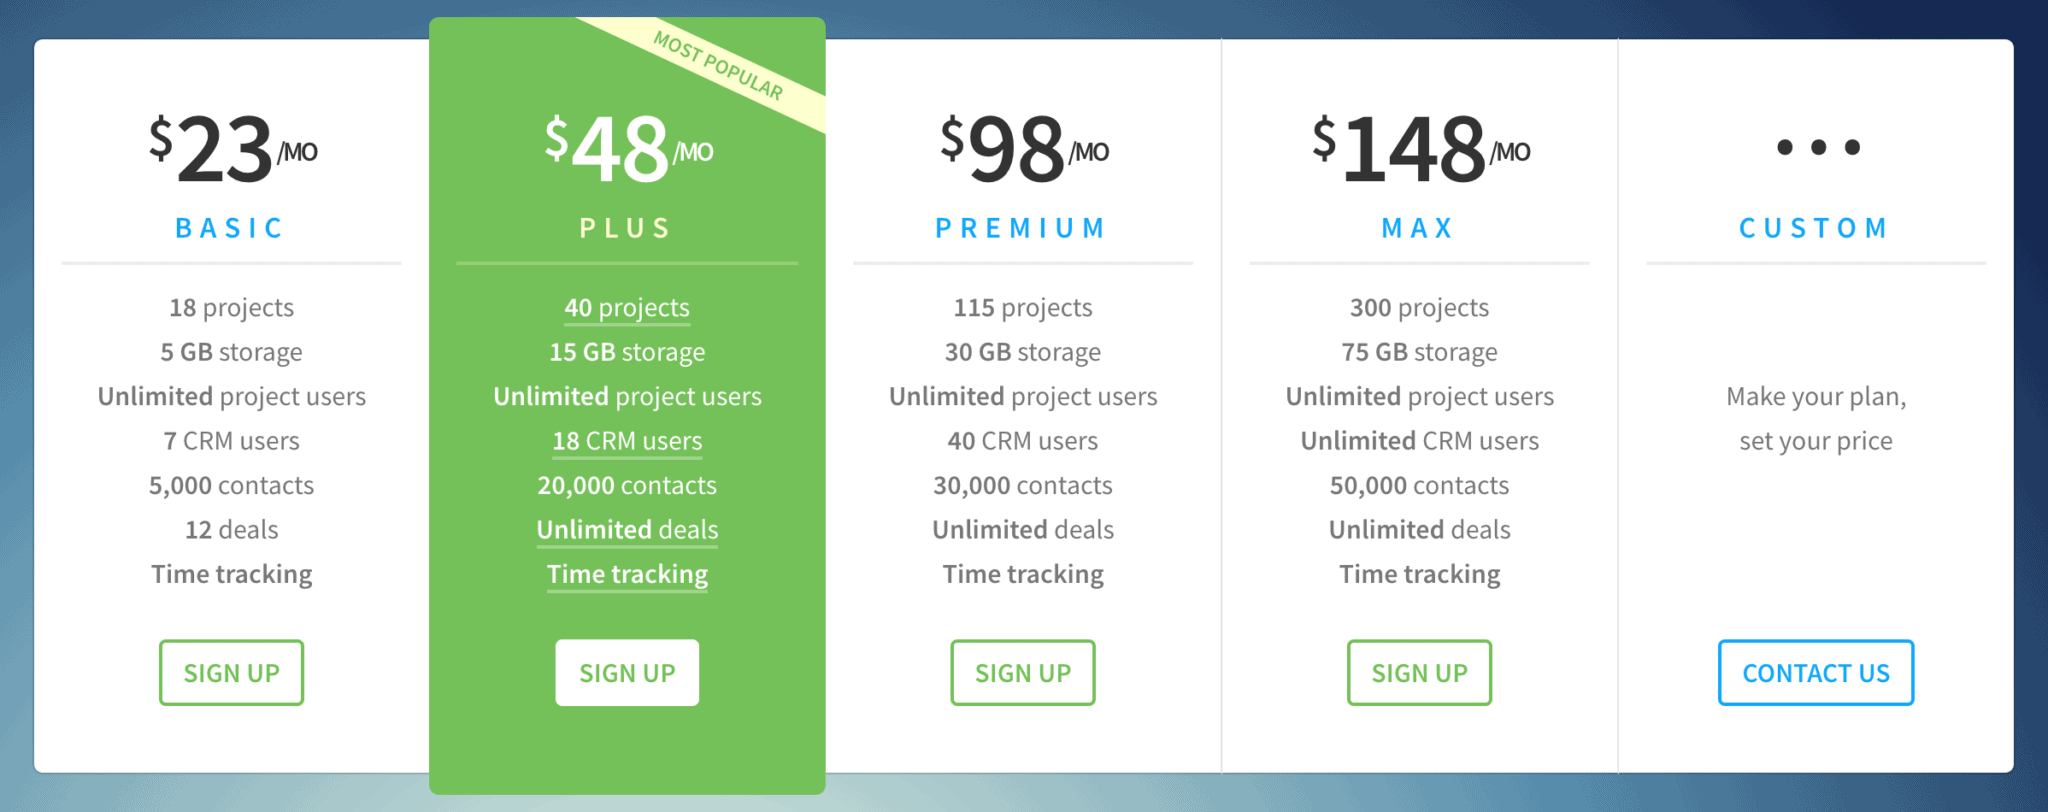Click the $23/mo price heading
The image size is (2048, 812).
[233, 148]
